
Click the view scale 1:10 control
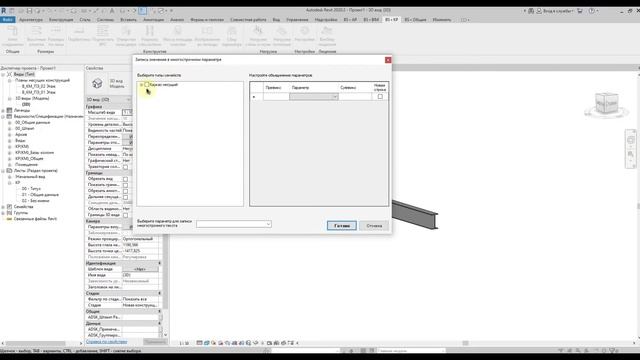point(184,343)
